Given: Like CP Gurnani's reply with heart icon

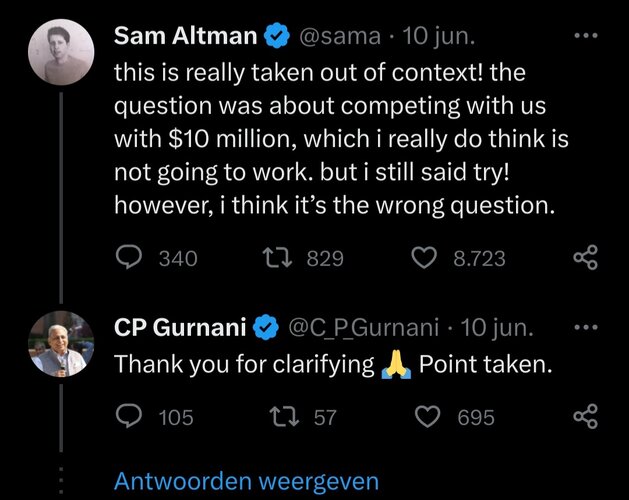Looking at the screenshot, I should point(427,417).
